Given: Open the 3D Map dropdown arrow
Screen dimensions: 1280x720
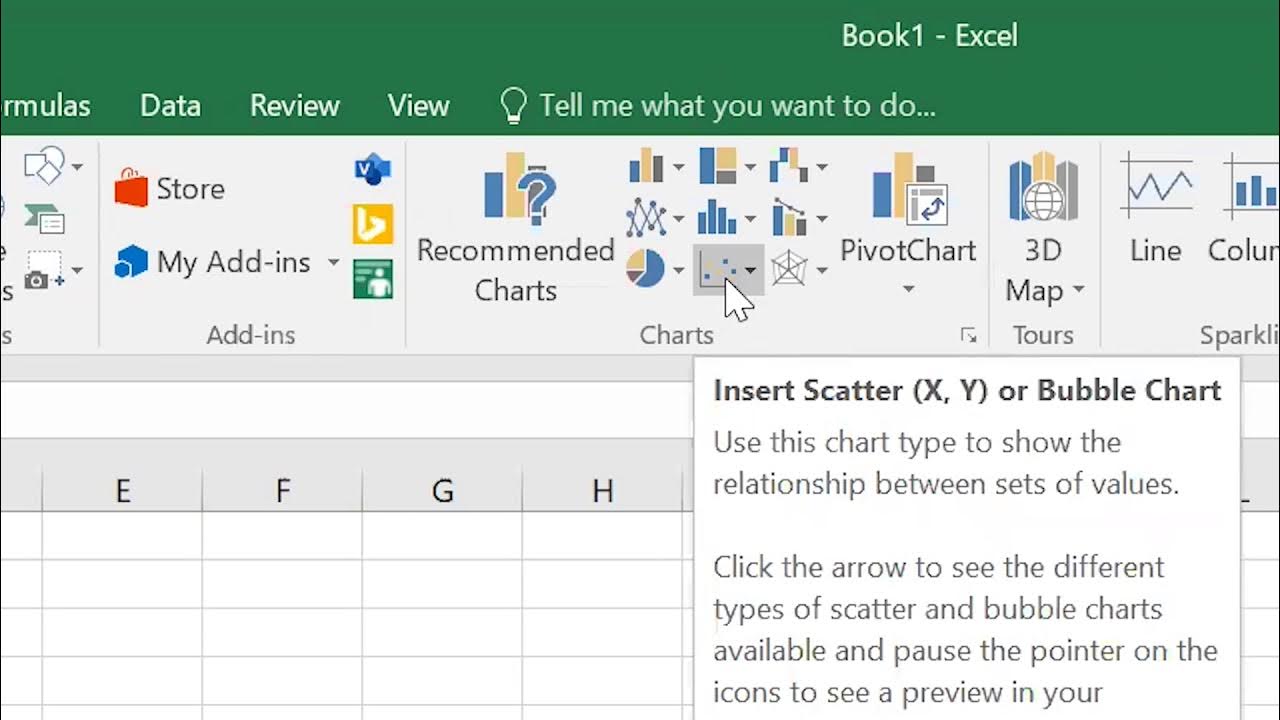Looking at the screenshot, I should (x=1079, y=291).
